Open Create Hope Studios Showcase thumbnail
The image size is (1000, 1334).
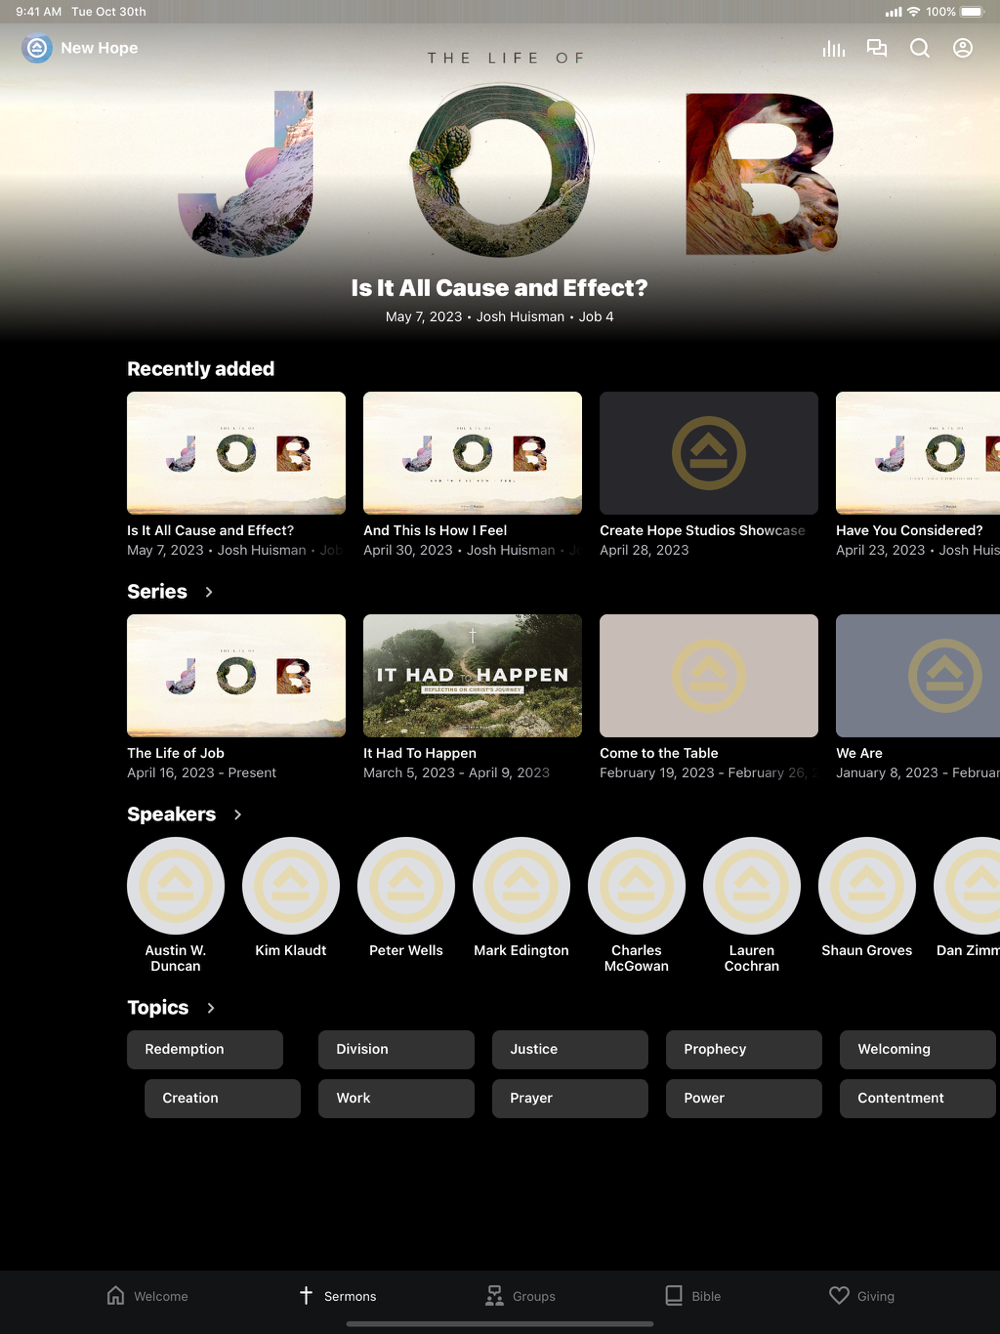(709, 453)
